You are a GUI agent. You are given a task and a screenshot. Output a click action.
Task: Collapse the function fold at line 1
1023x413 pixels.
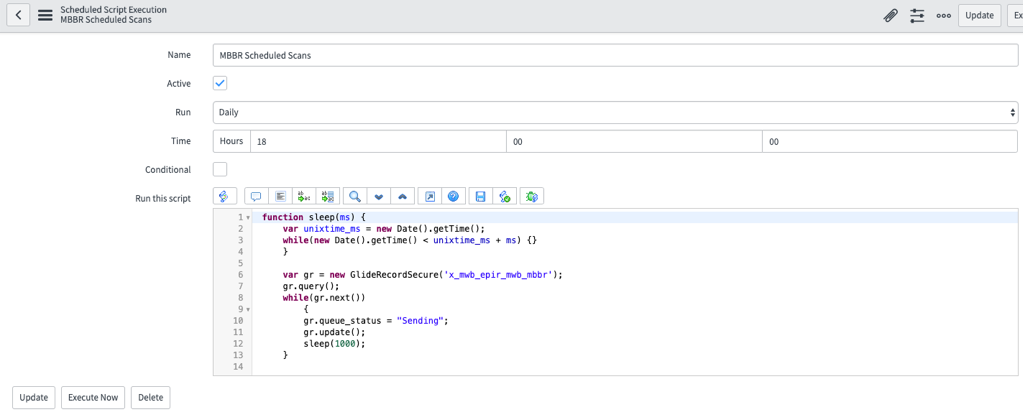point(248,217)
